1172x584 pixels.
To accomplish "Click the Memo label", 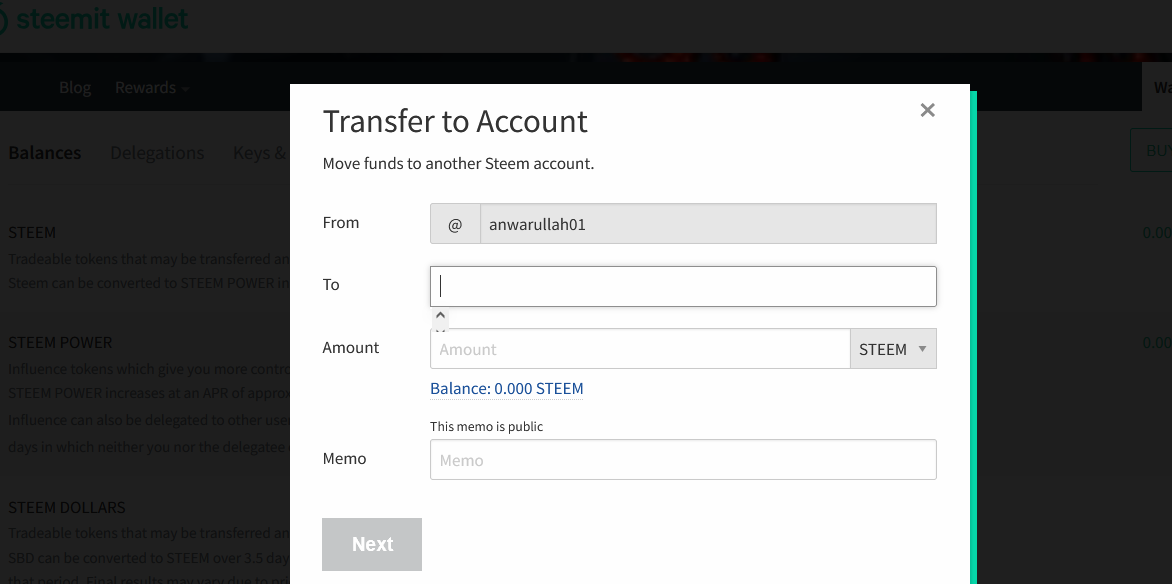I will tap(345, 458).
